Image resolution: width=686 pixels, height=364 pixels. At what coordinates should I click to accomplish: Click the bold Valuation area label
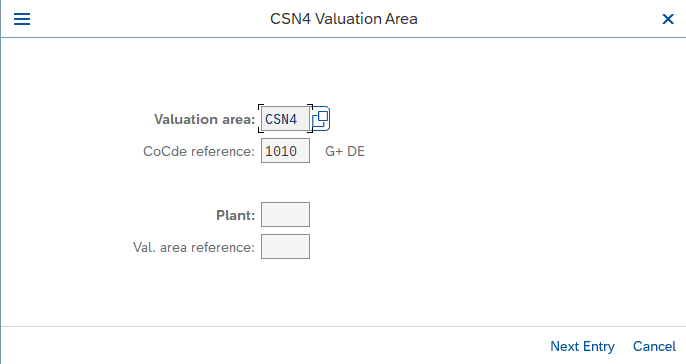[x=204, y=119]
